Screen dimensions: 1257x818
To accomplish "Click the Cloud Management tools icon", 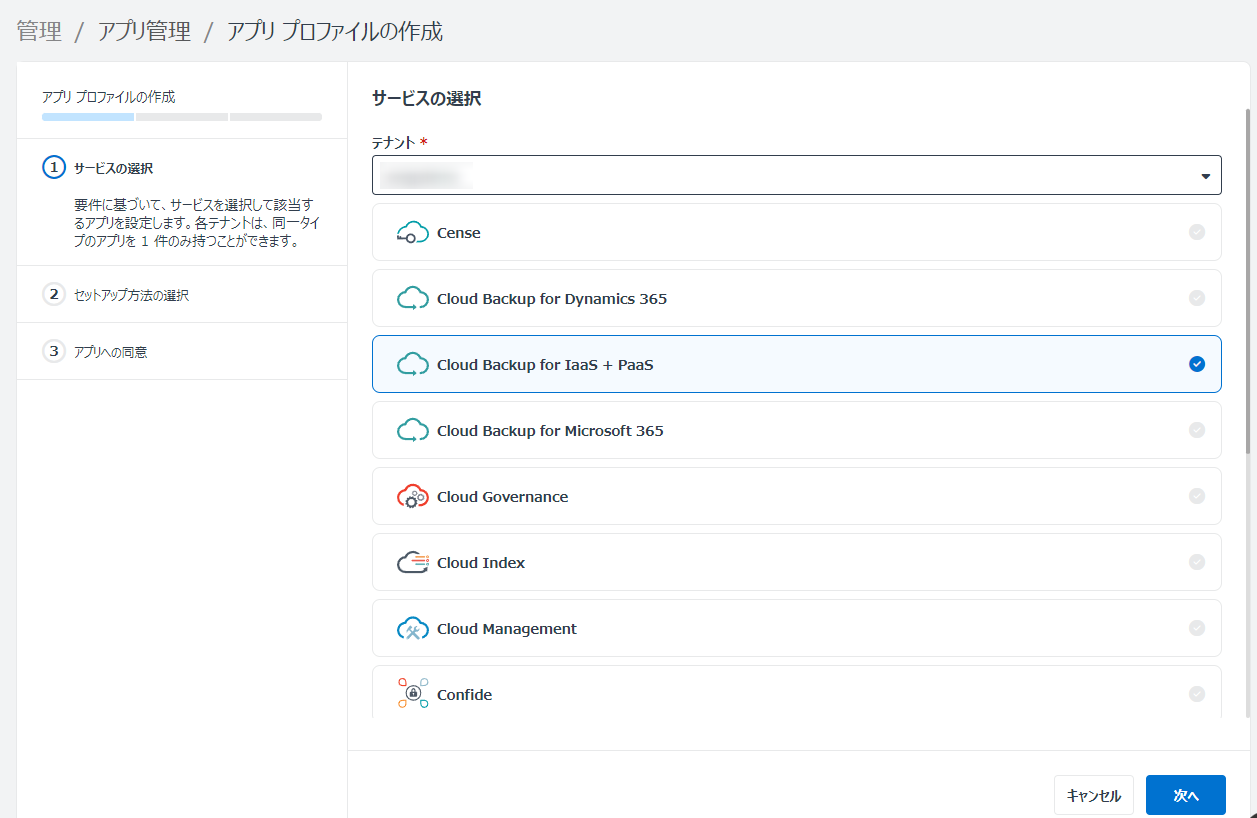I will click(413, 629).
